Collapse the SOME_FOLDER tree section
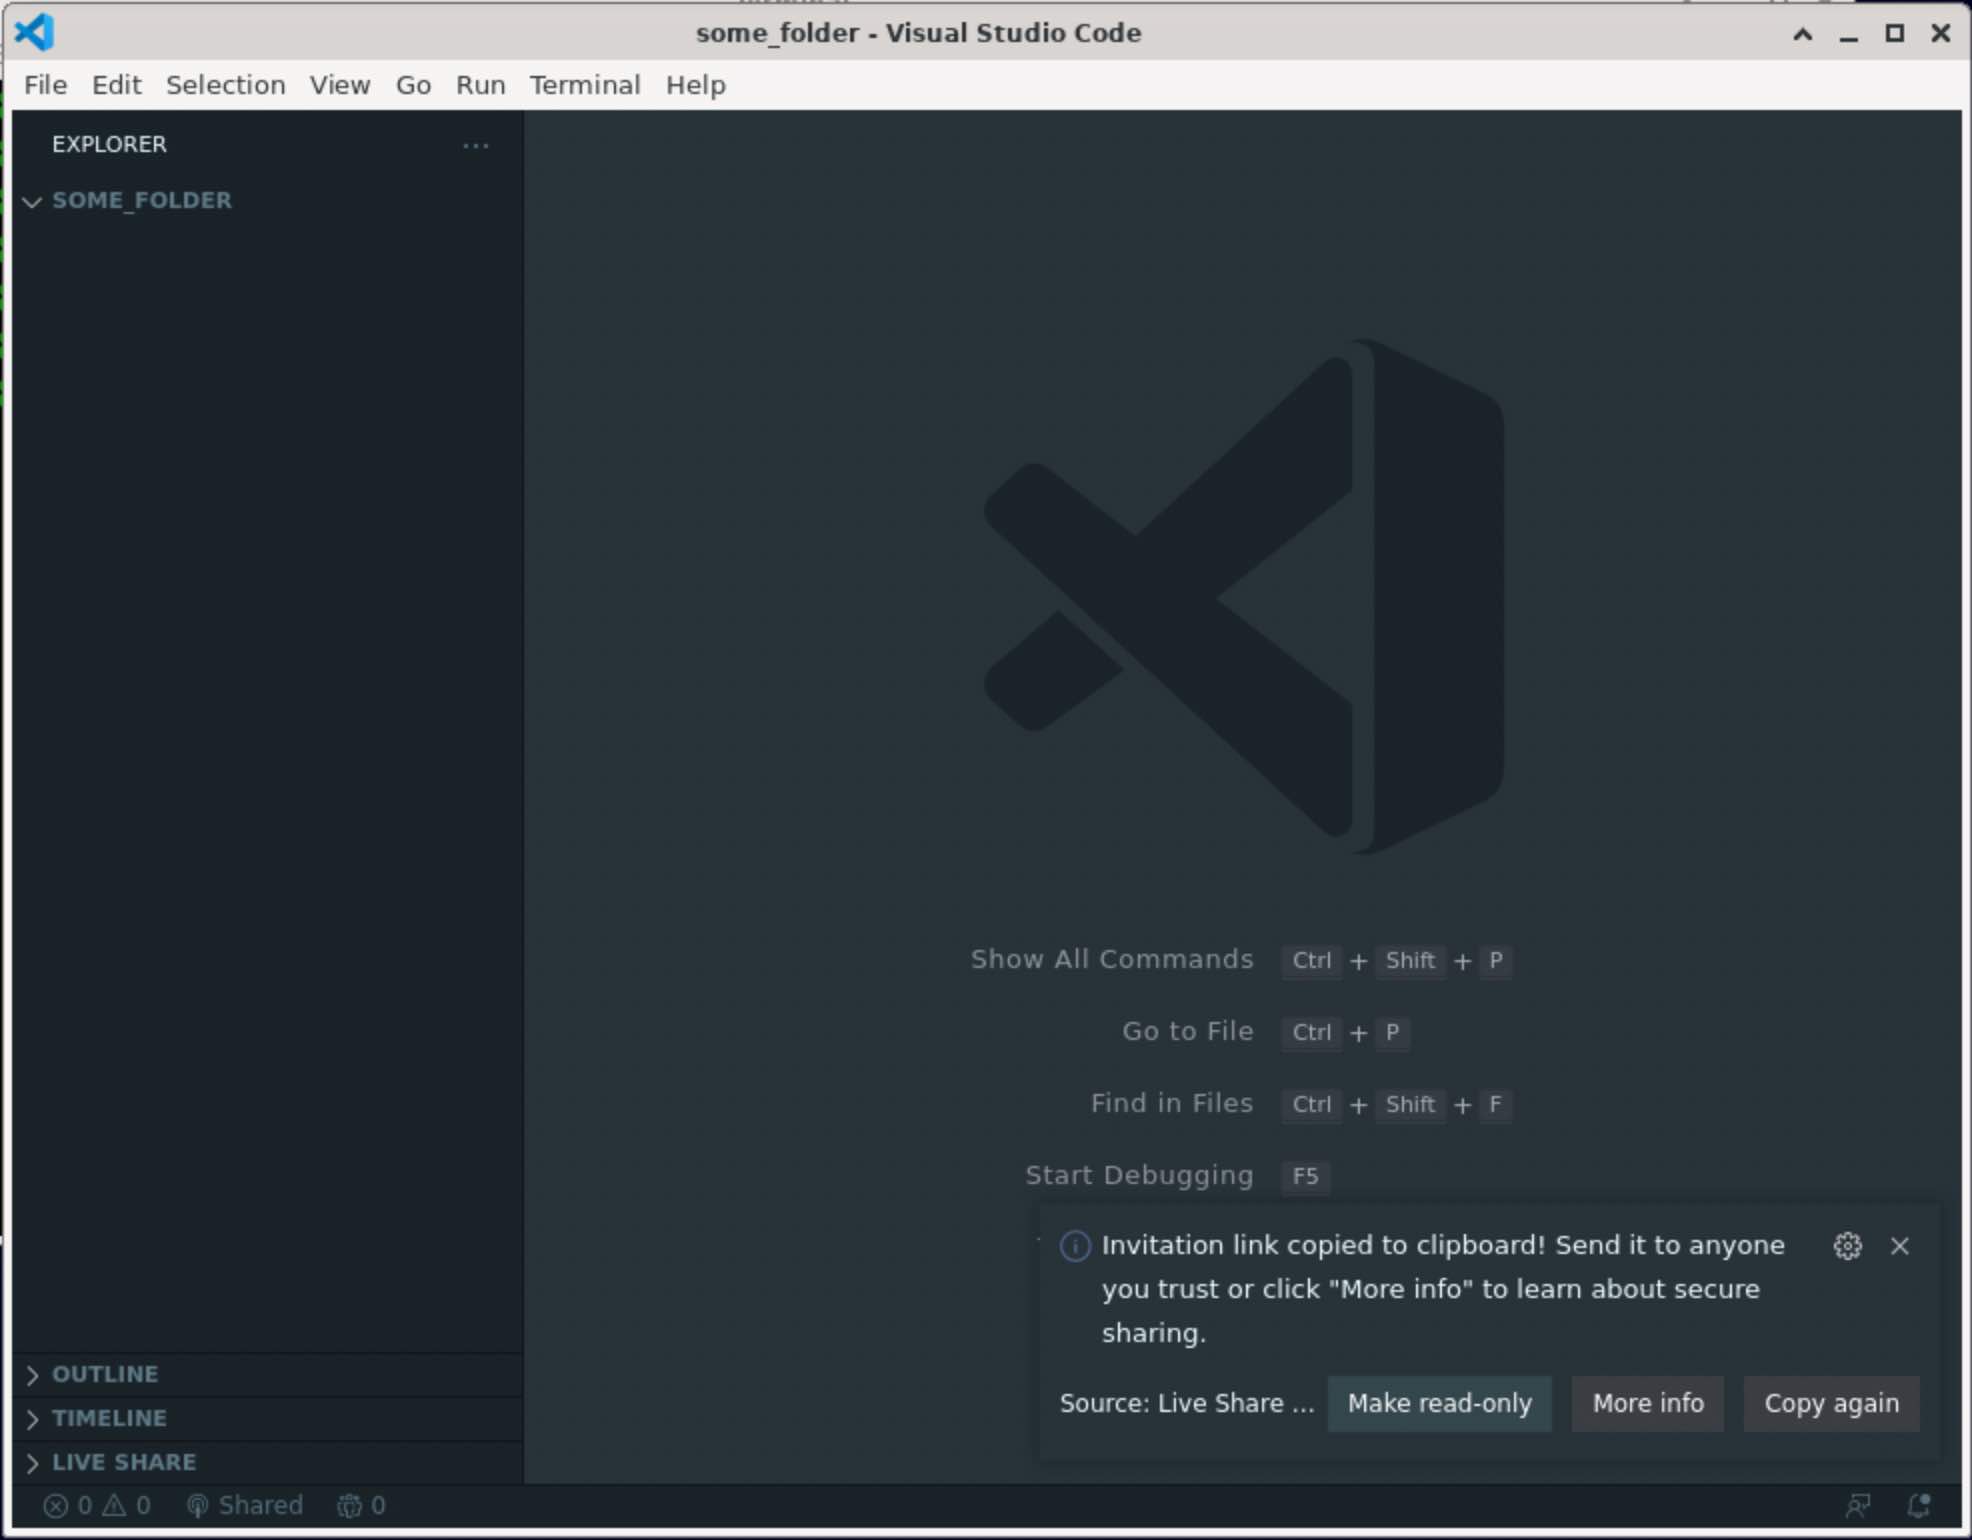This screenshot has width=1972, height=1540. pos(33,201)
